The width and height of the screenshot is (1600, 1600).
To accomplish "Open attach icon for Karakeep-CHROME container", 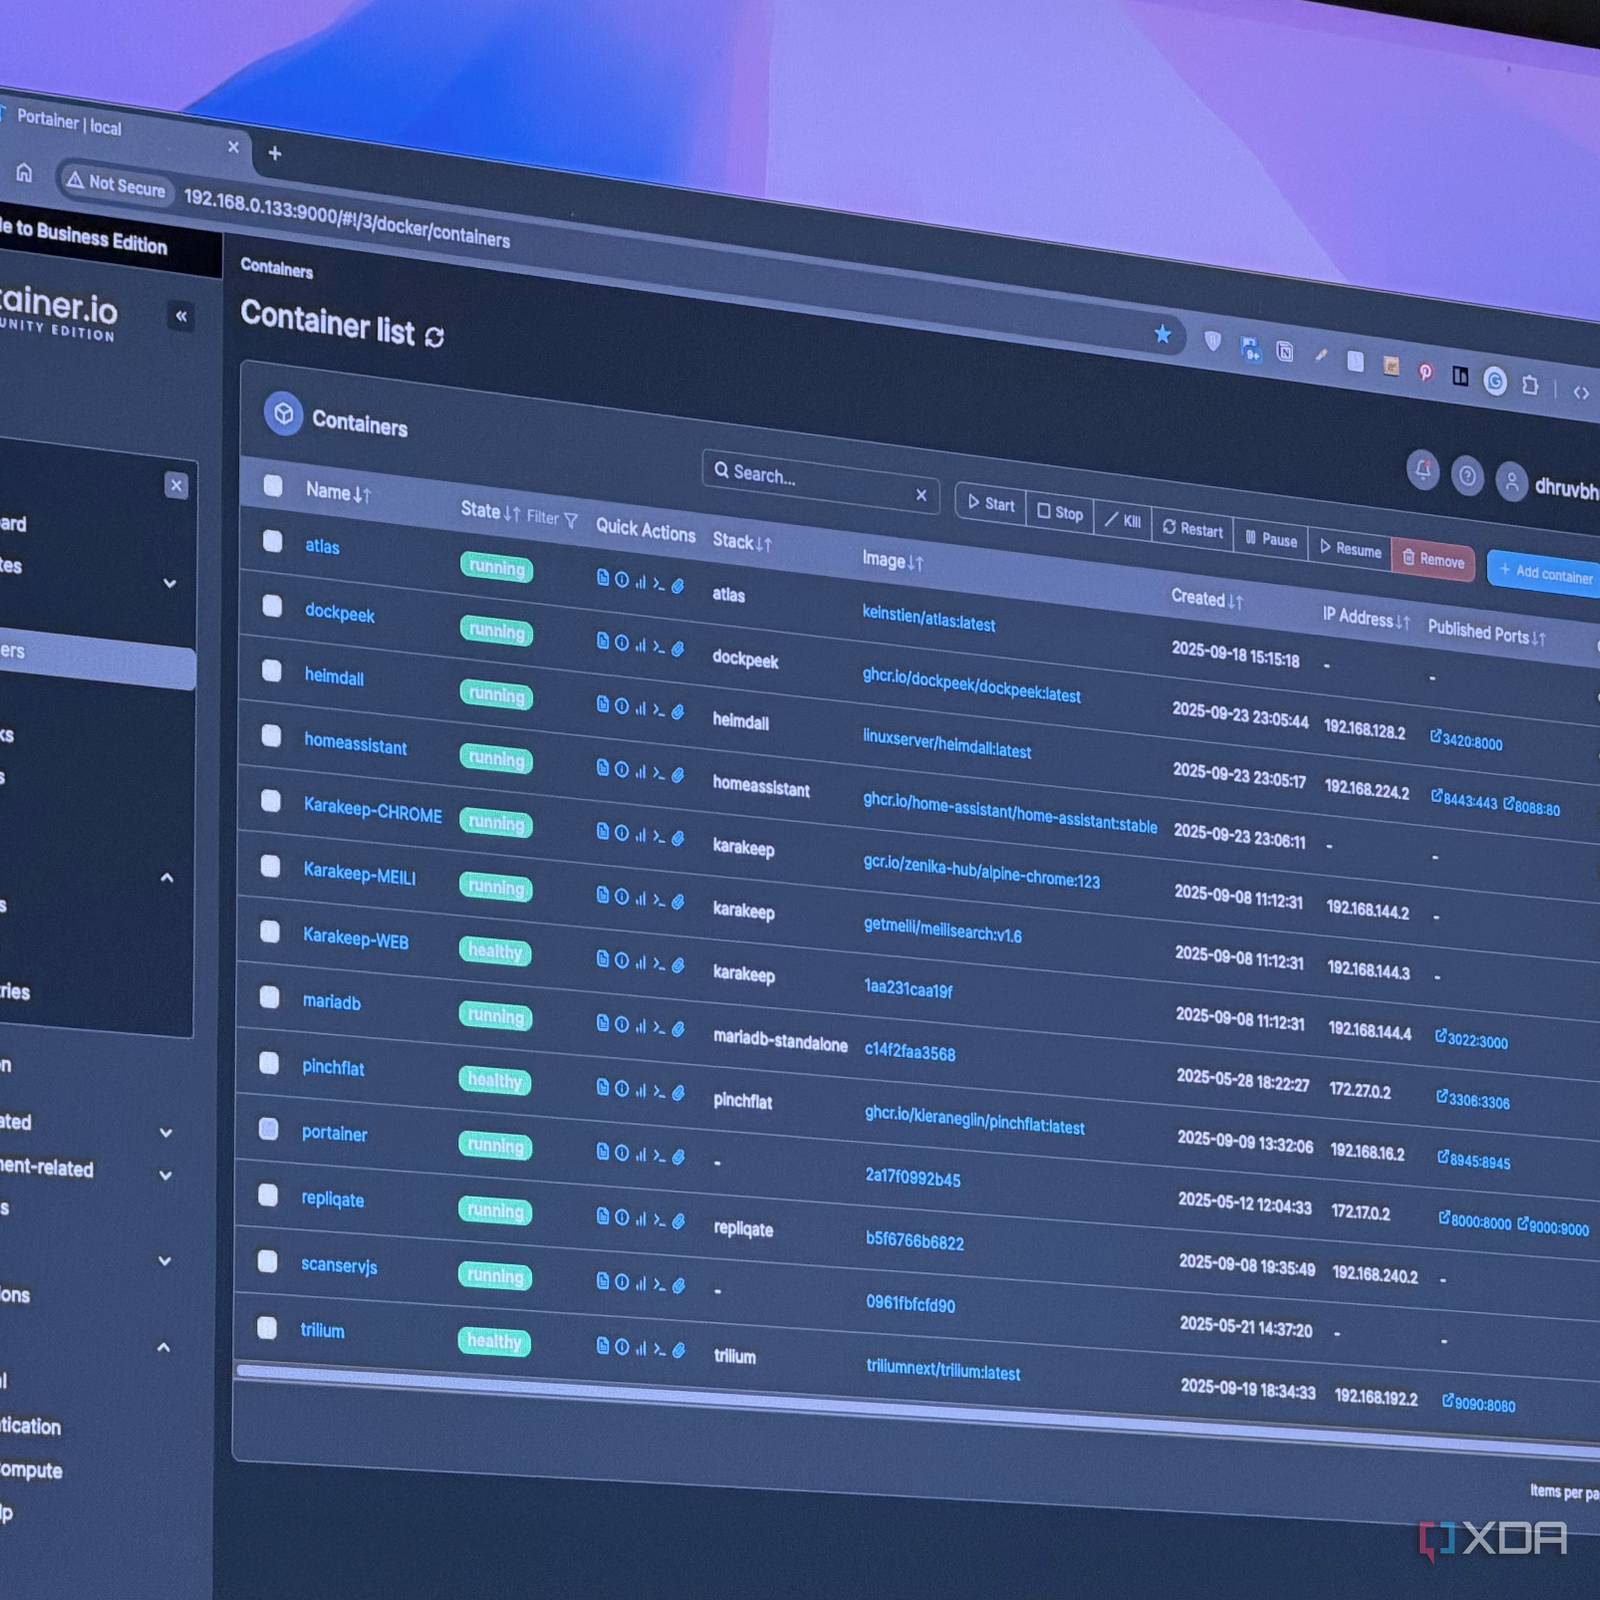I will pyautogui.click(x=678, y=838).
